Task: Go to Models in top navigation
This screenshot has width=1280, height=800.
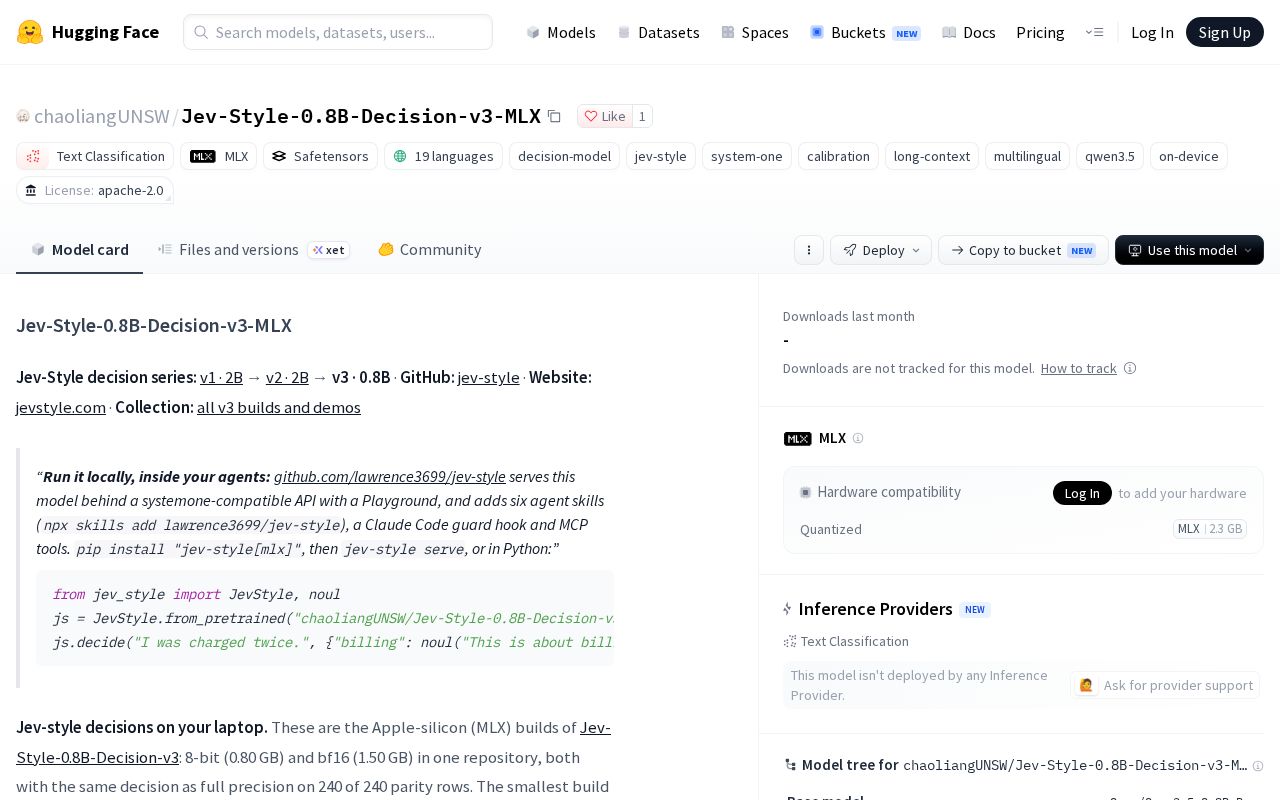Action: 561,32
